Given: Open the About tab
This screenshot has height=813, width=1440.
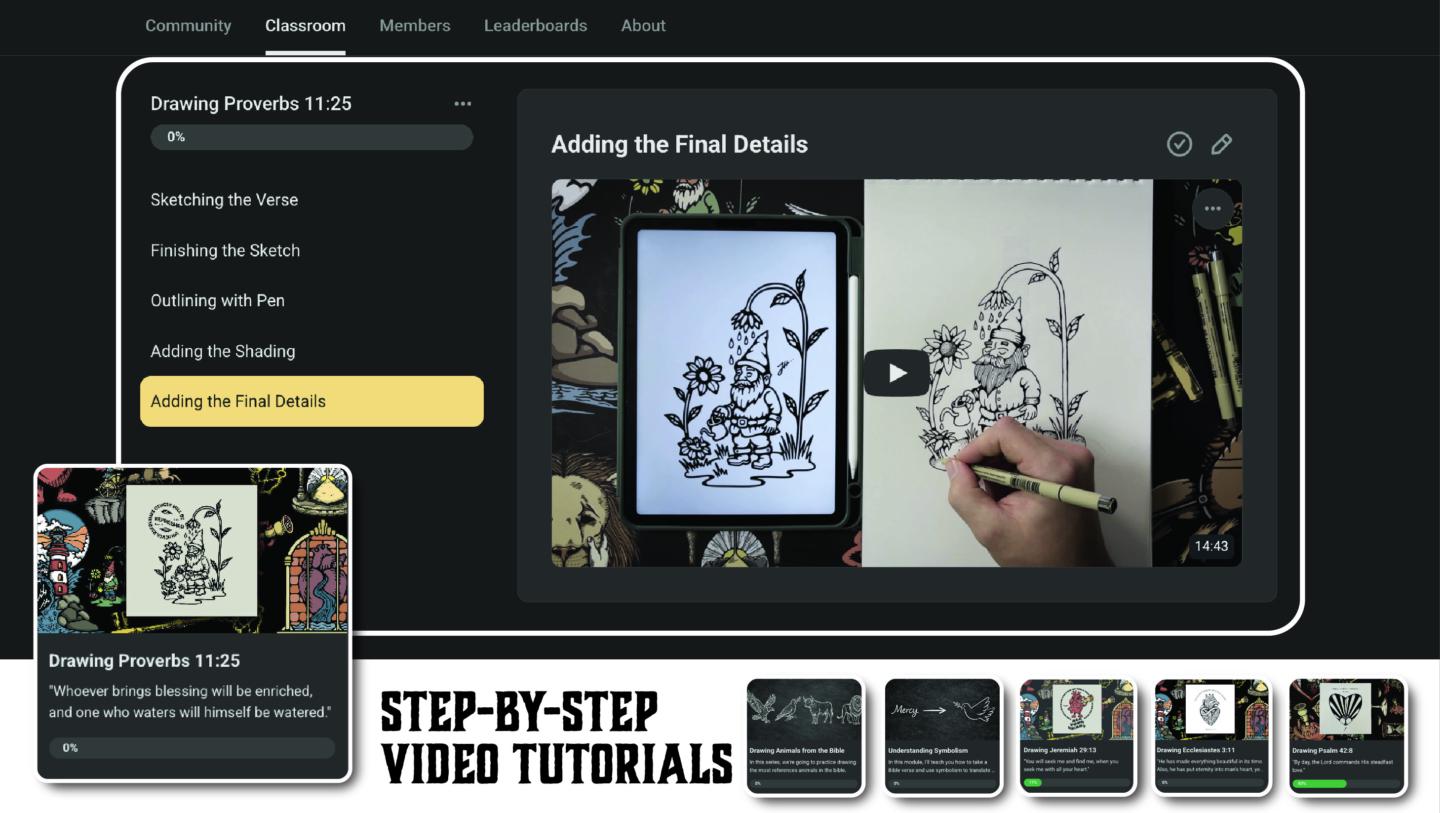Looking at the screenshot, I should (x=643, y=25).
